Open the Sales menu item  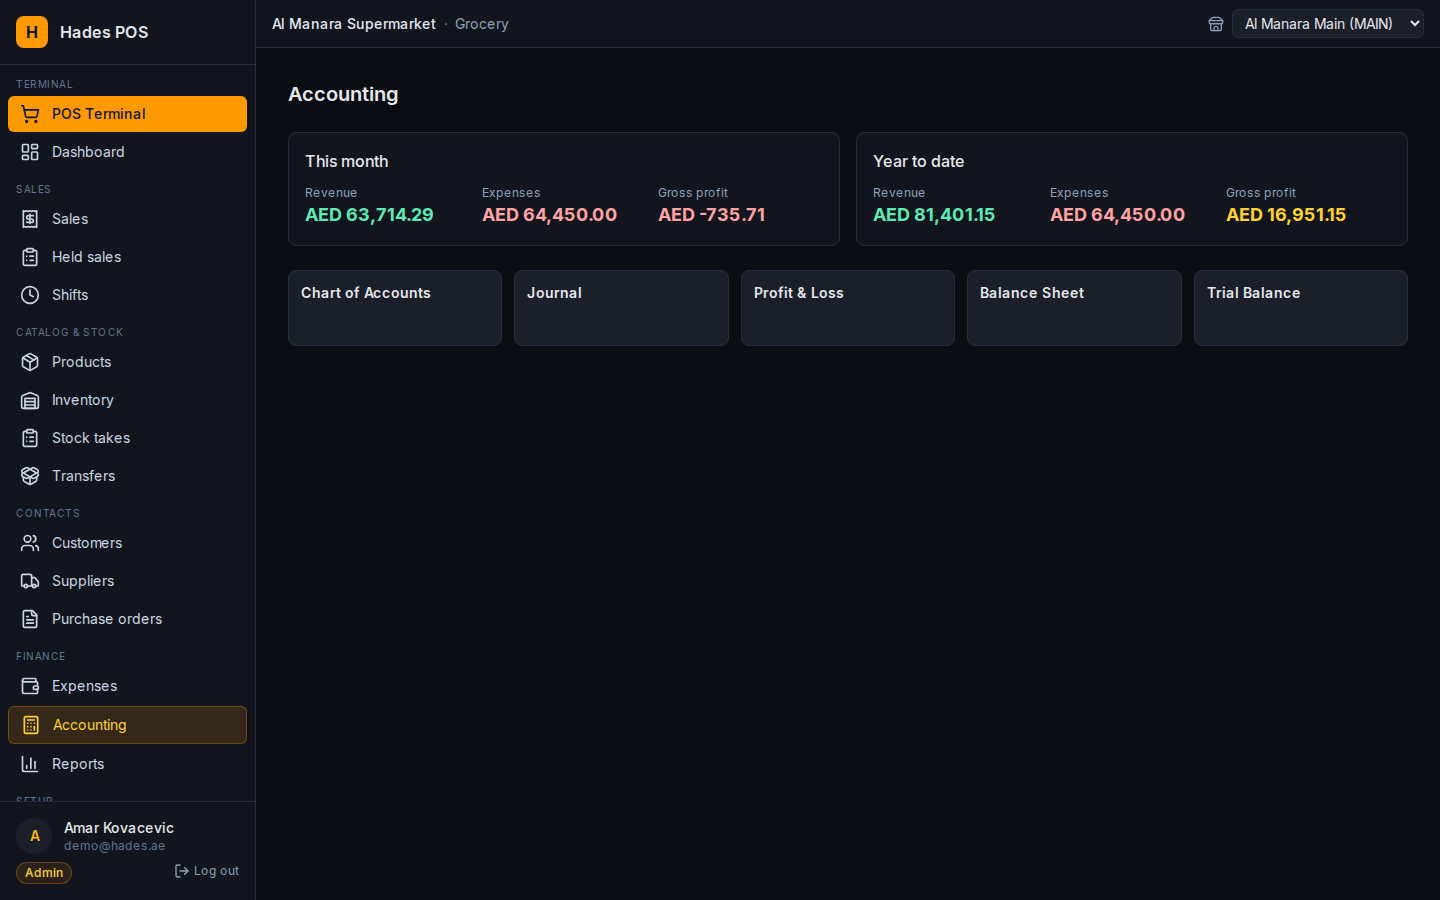pyautogui.click(x=127, y=219)
